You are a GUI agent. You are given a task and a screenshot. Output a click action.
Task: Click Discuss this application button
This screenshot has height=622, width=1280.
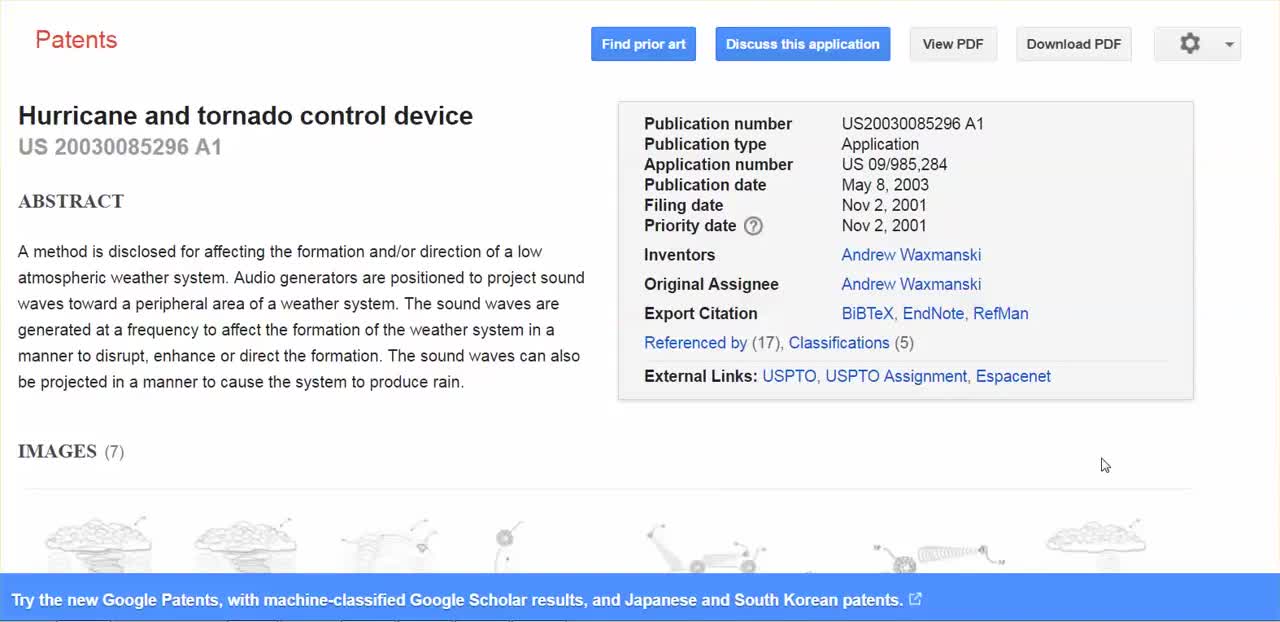tap(802, 44)
